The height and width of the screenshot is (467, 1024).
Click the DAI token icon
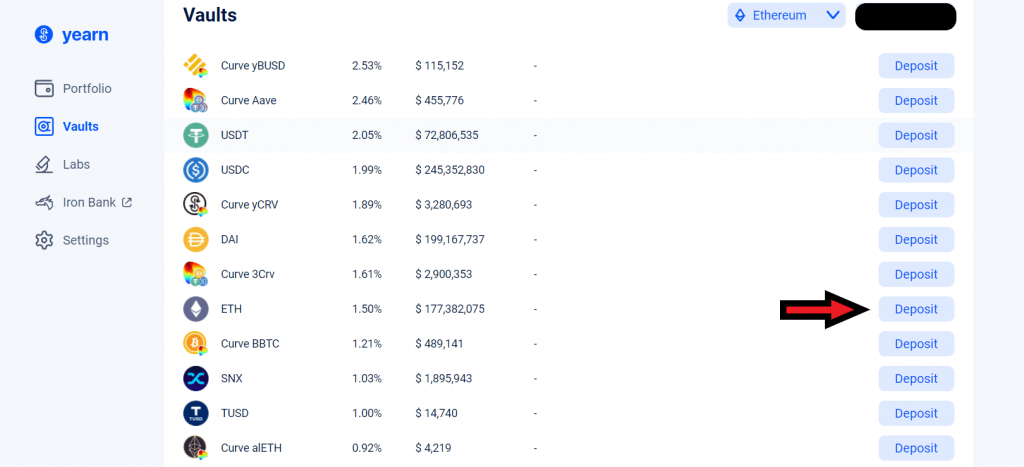point(195,240)
